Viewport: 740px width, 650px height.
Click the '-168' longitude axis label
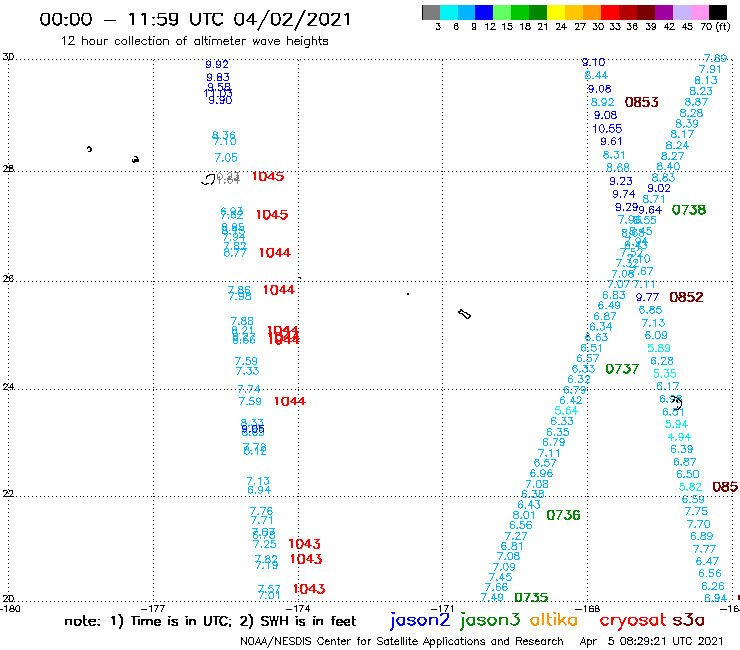[x=588, y=609]
